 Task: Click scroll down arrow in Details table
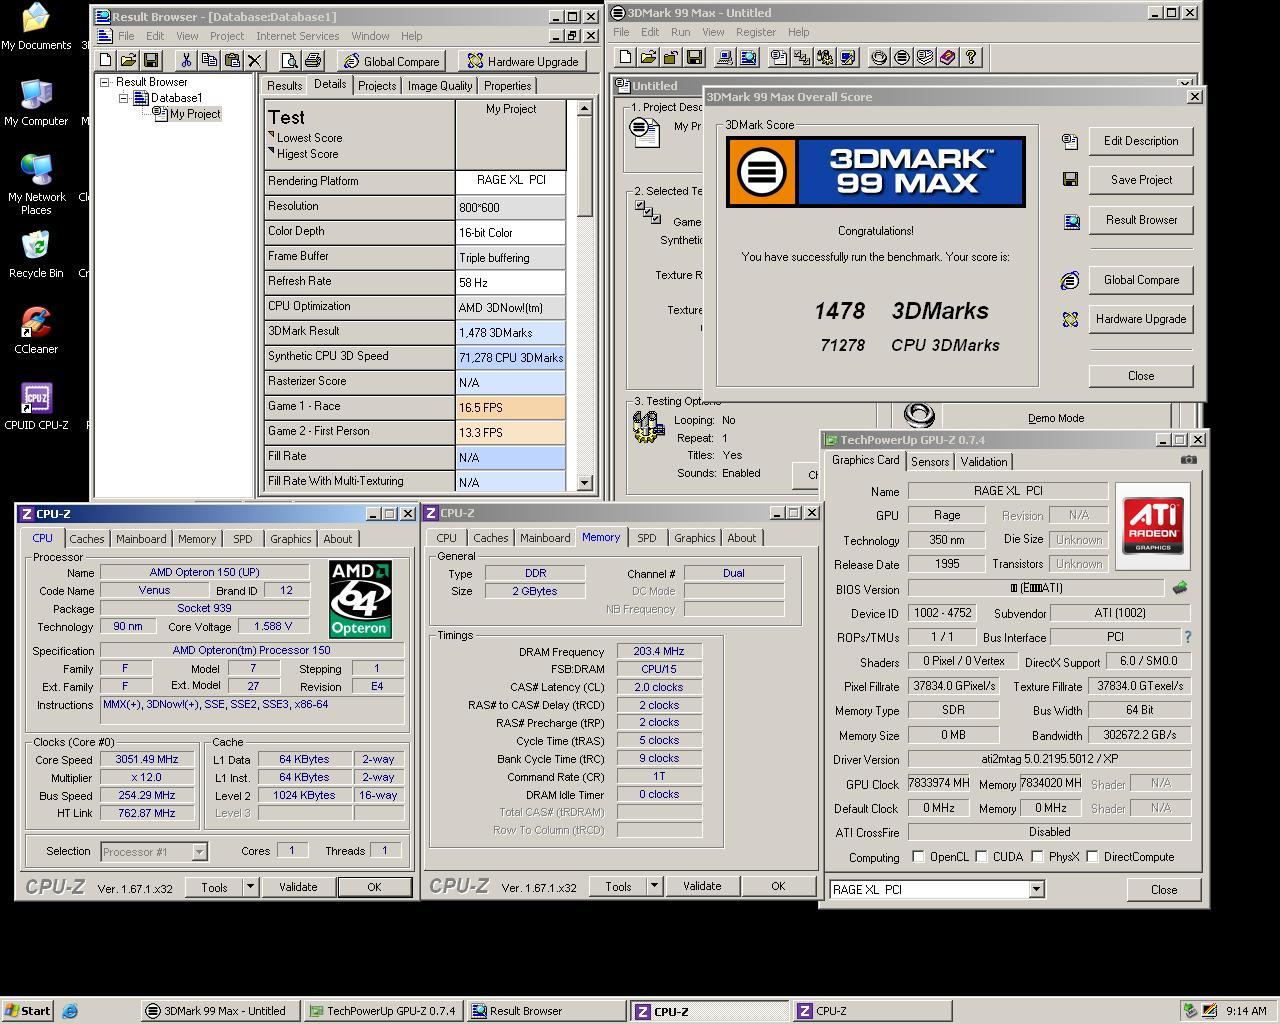click(585, 483)
